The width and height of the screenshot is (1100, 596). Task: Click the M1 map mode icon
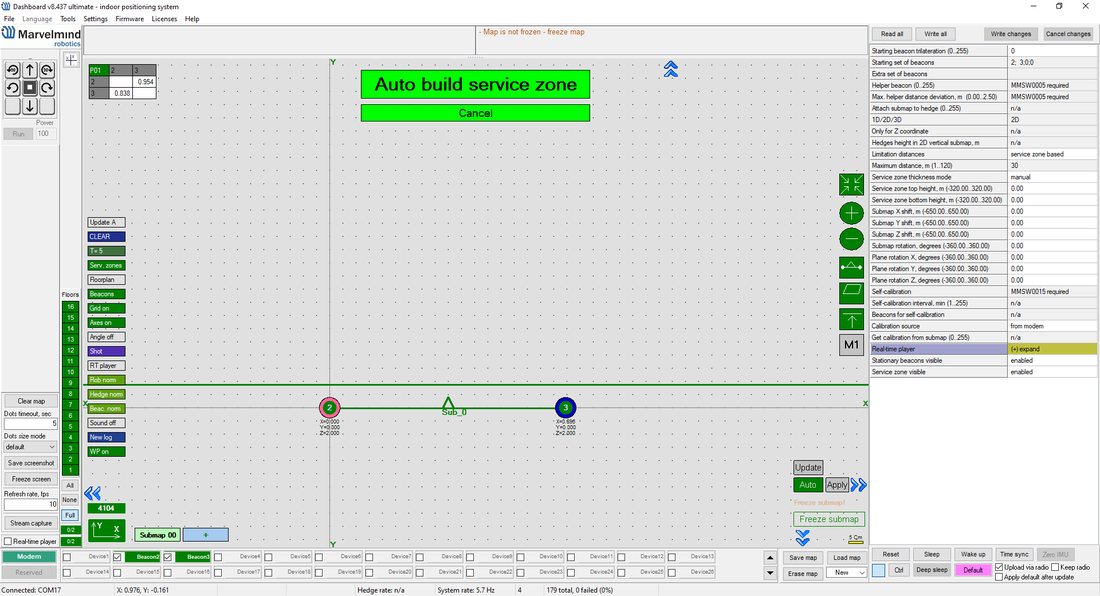(852, 344)
